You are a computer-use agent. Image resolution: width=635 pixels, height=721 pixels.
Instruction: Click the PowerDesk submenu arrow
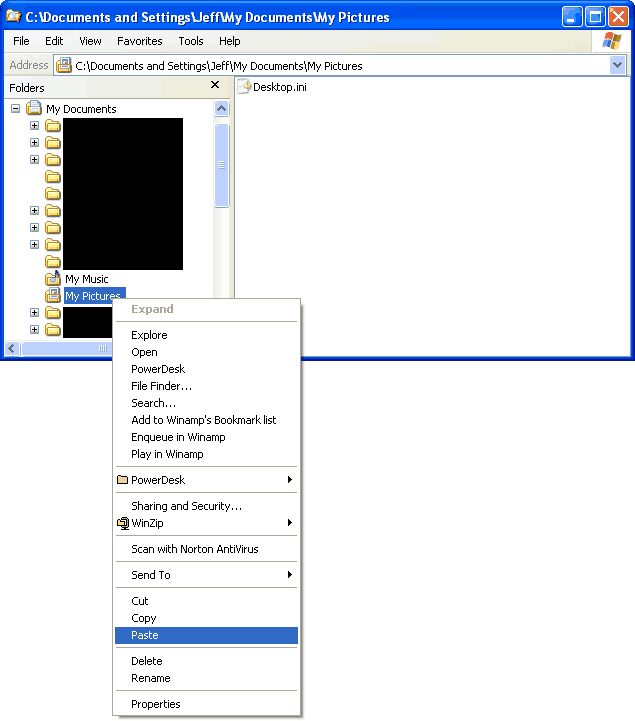pos(290,480)
